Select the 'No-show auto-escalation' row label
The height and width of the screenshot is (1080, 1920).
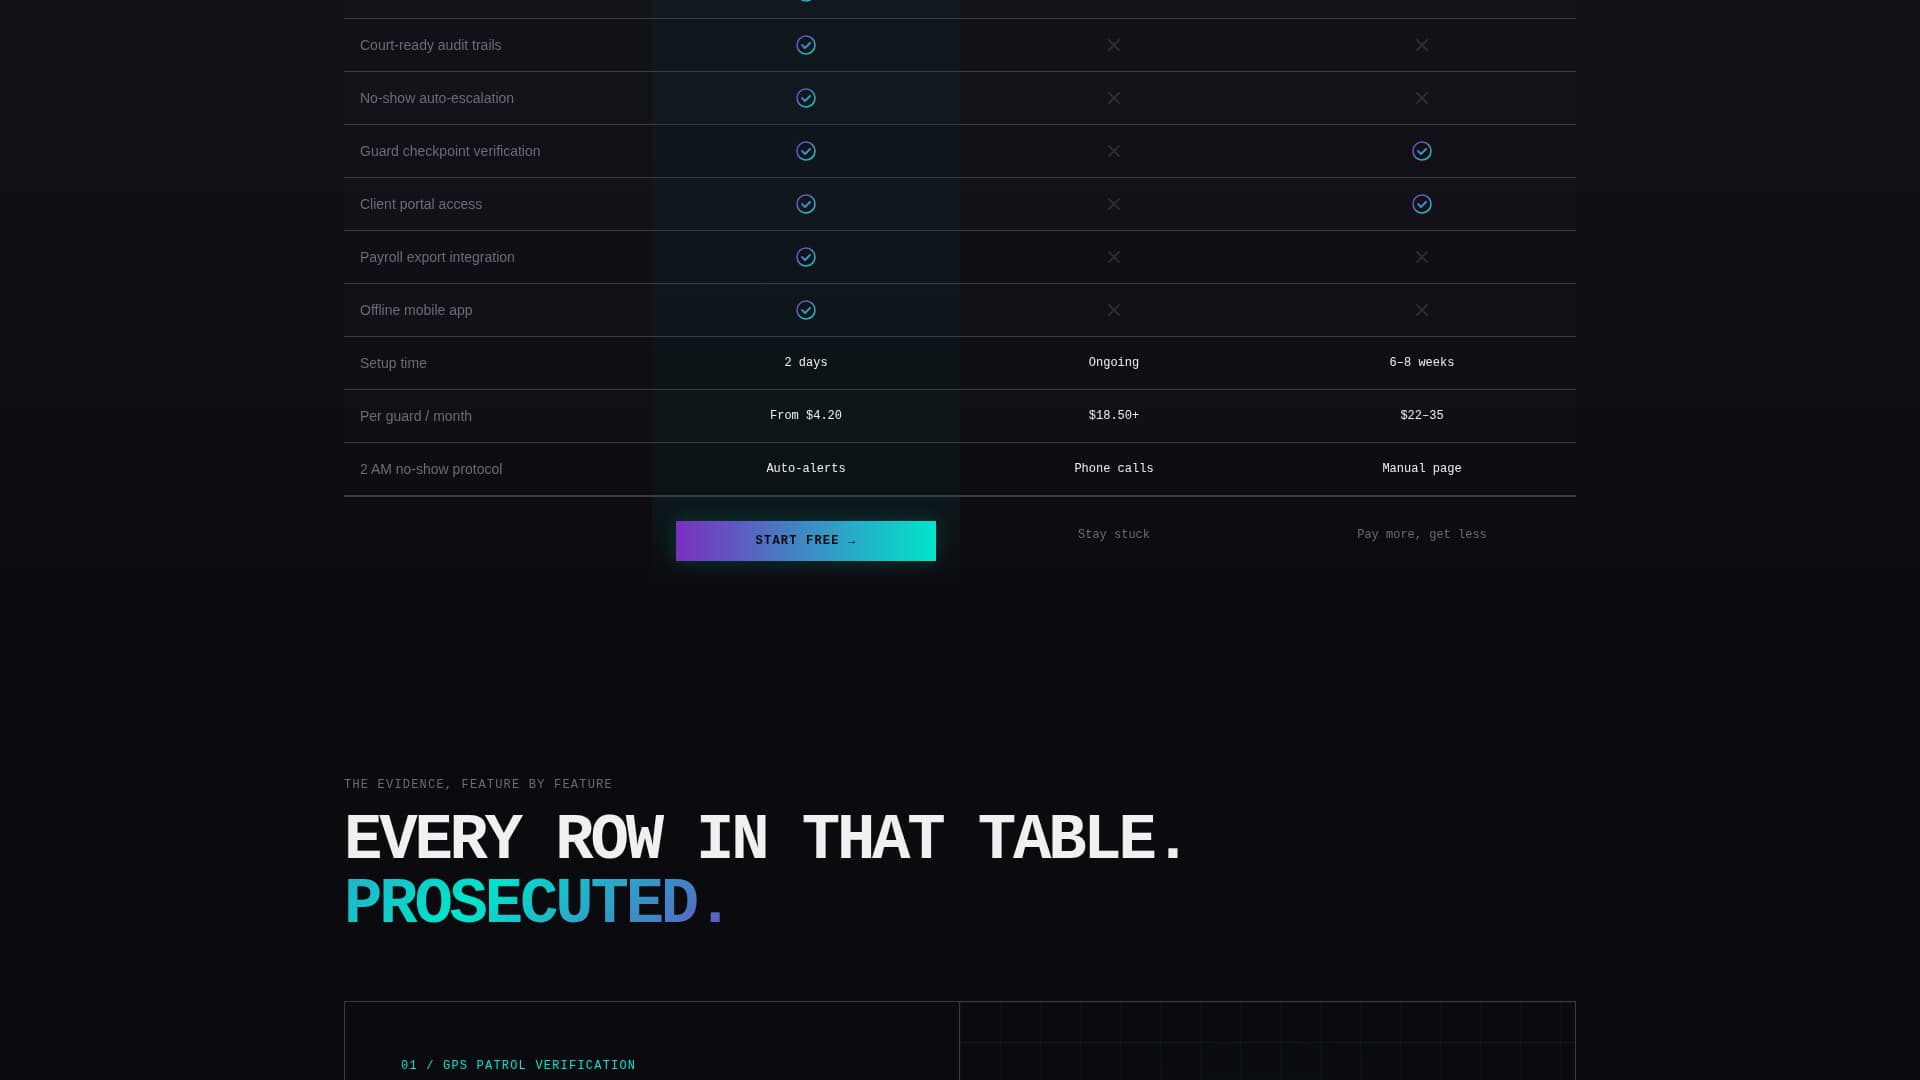437,98
